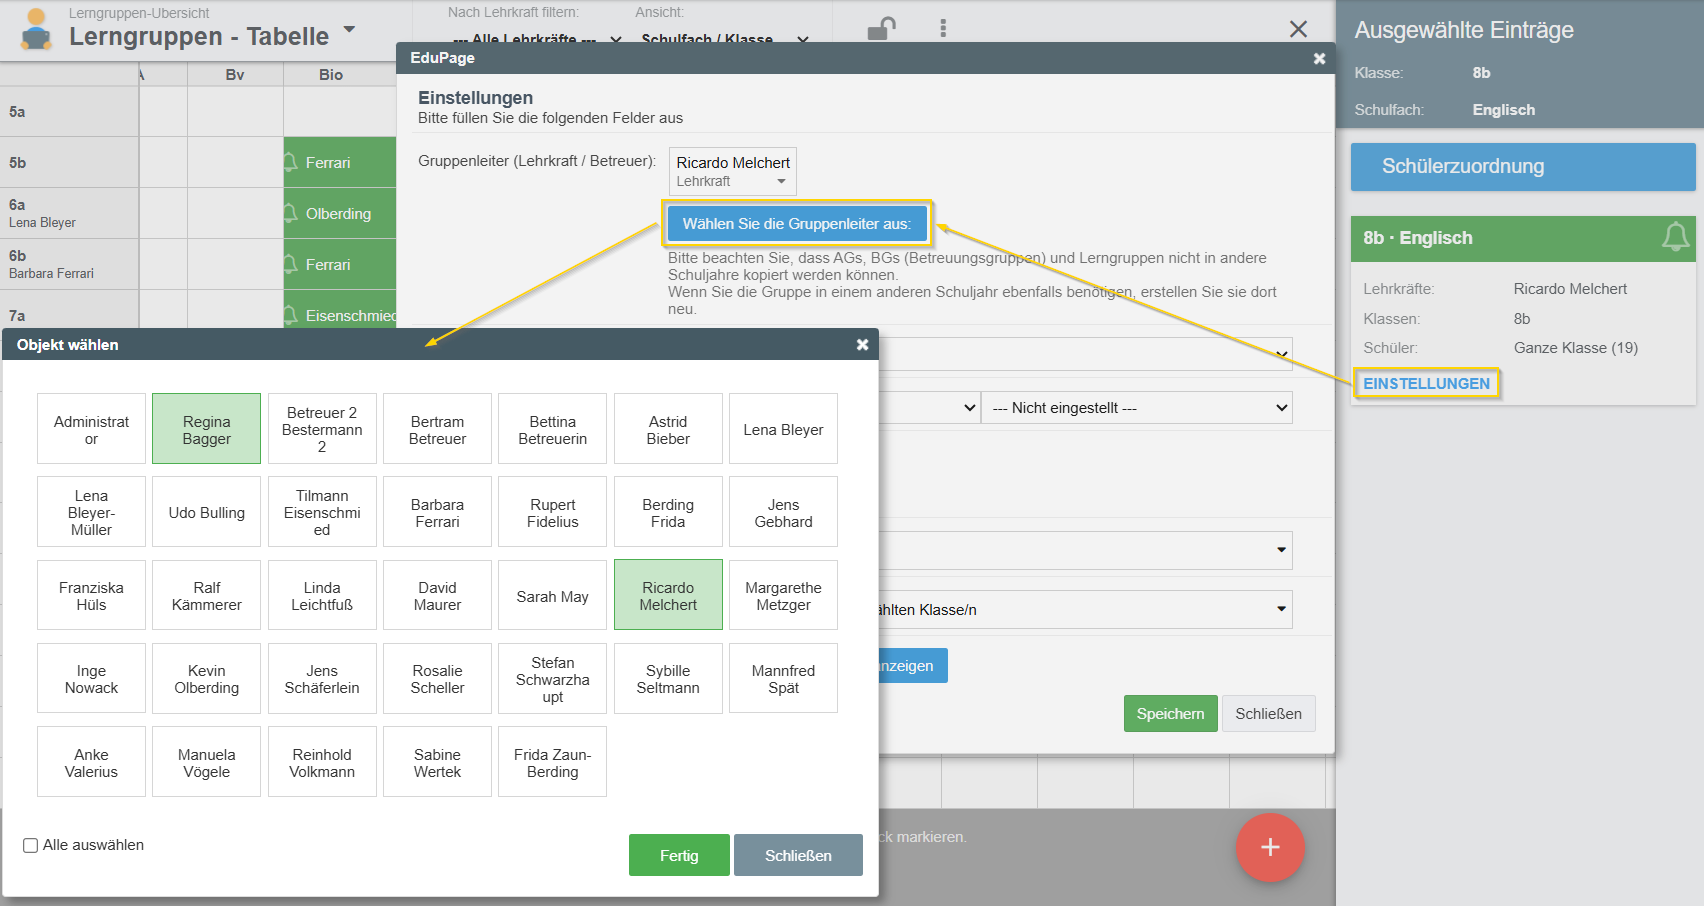Close the EduPage dialog

(1319, 59)
